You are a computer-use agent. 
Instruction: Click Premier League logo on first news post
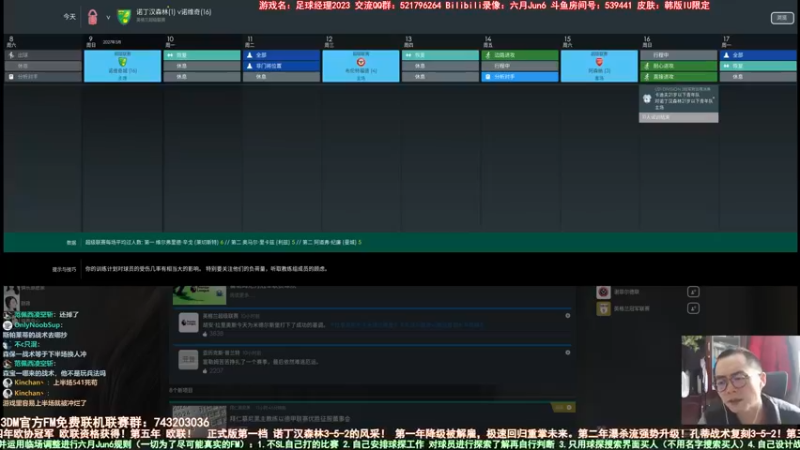[x=188, y=322]
